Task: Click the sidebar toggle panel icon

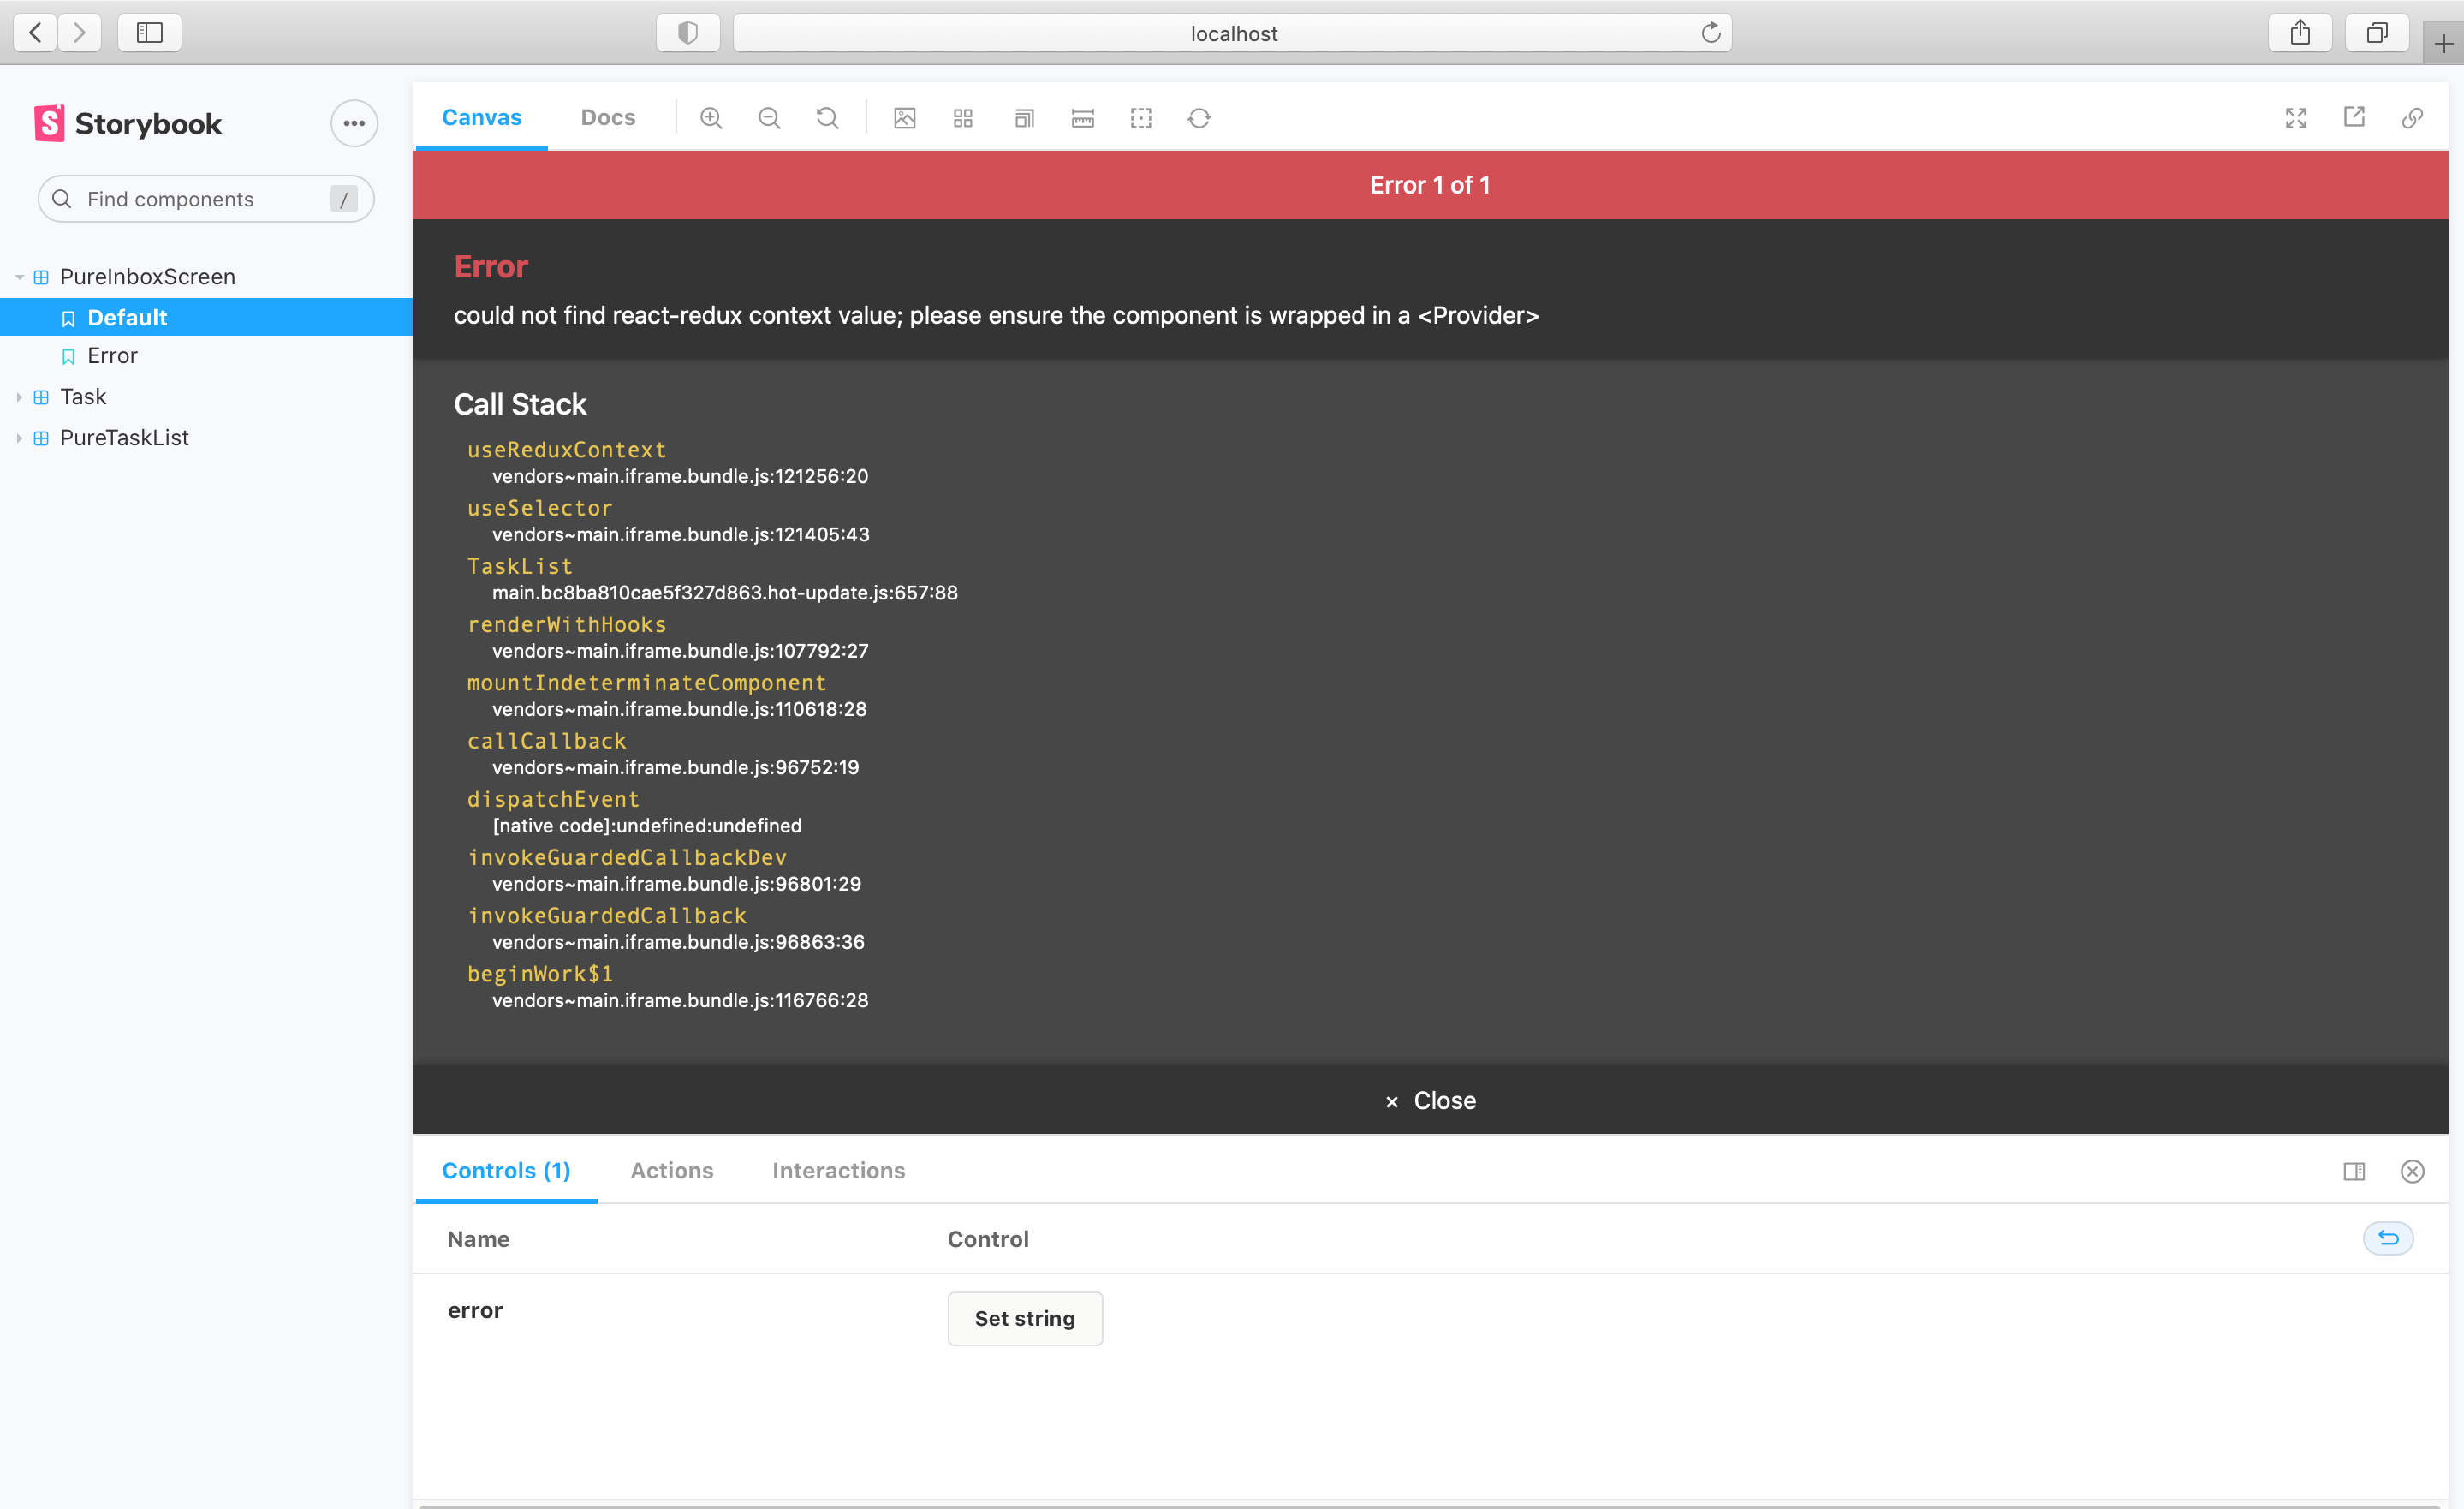Action: (150, 33)
